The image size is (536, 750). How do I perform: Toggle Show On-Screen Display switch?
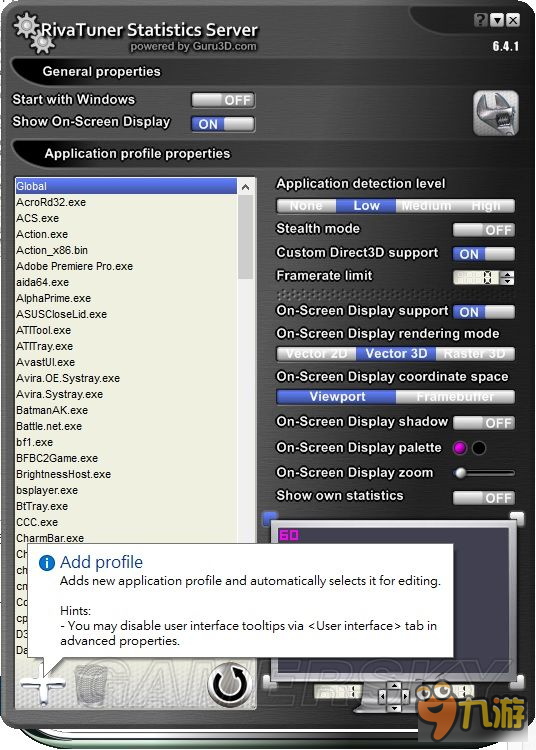223,124
